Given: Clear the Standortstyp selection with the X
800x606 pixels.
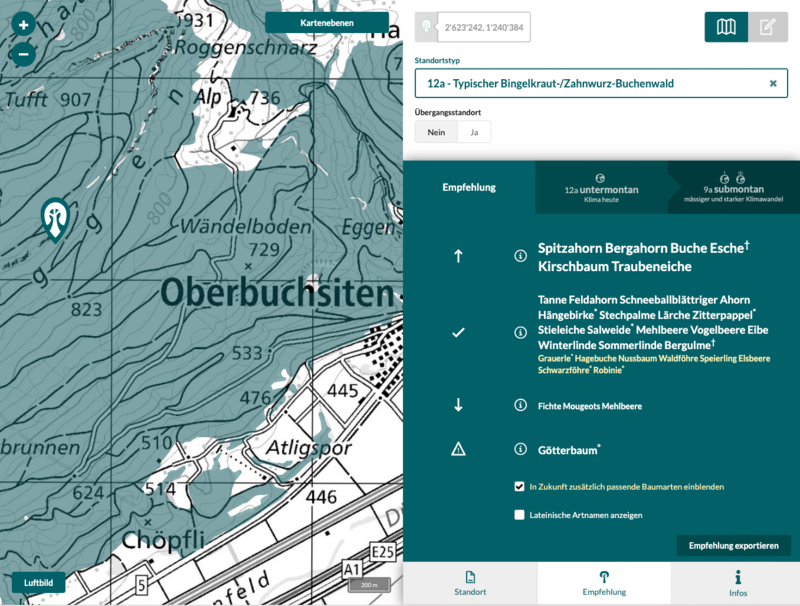Looking at the screenshot, I should click(771, 83).
